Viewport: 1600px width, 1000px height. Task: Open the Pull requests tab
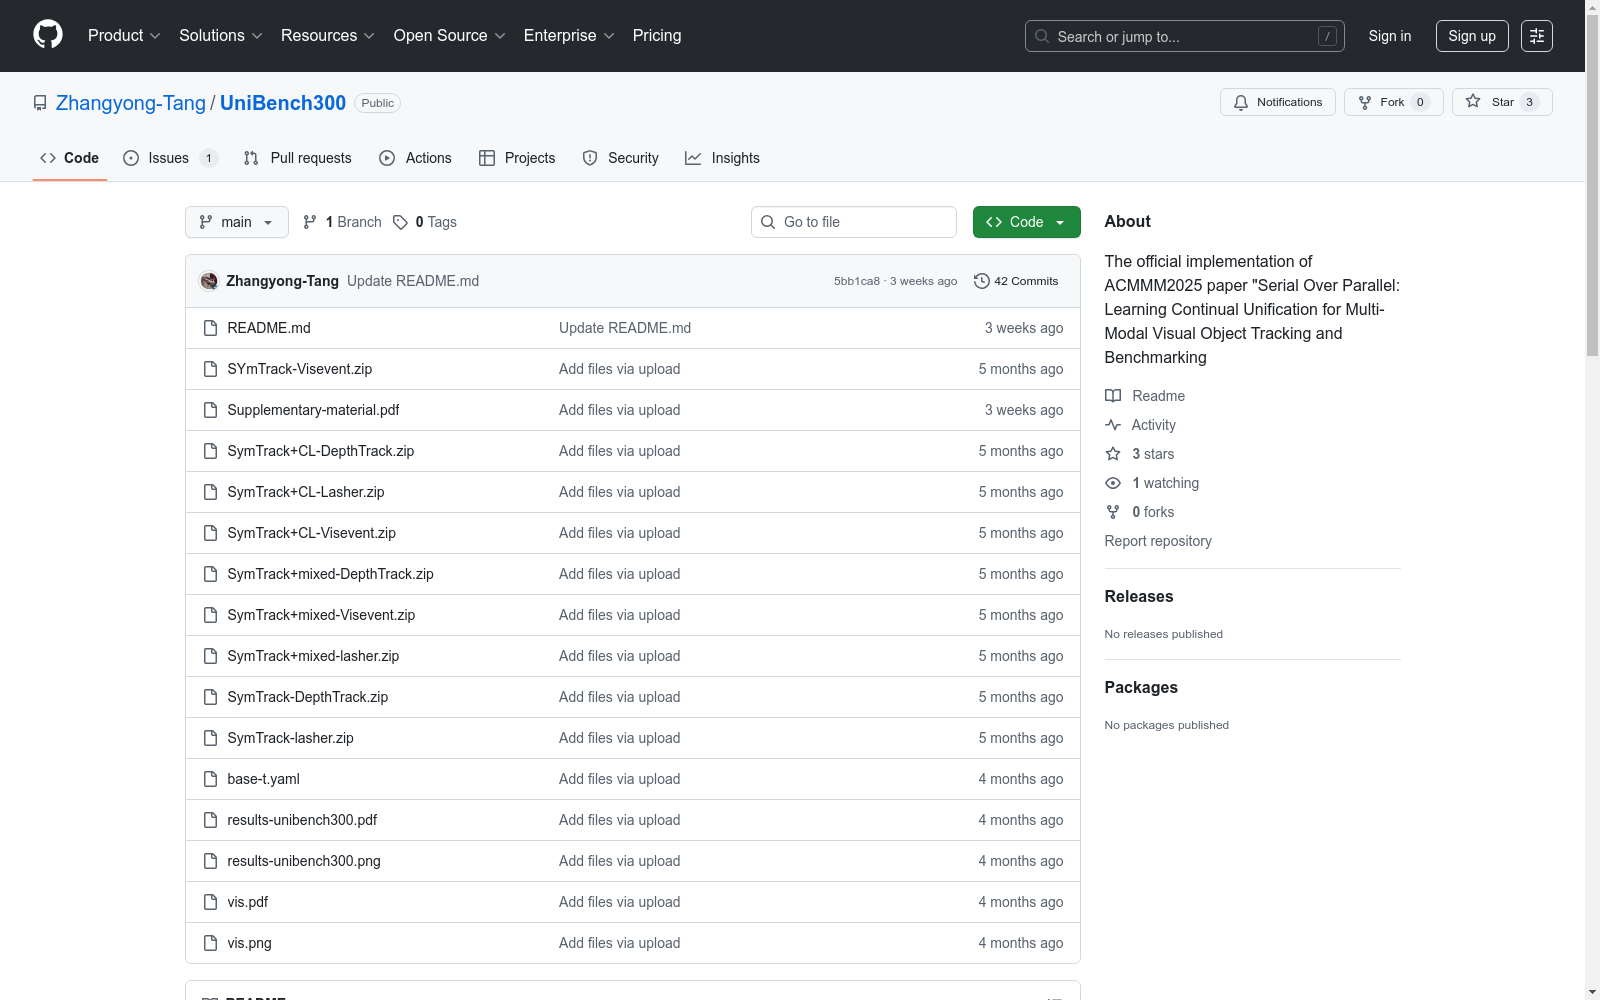click(298, 158)
